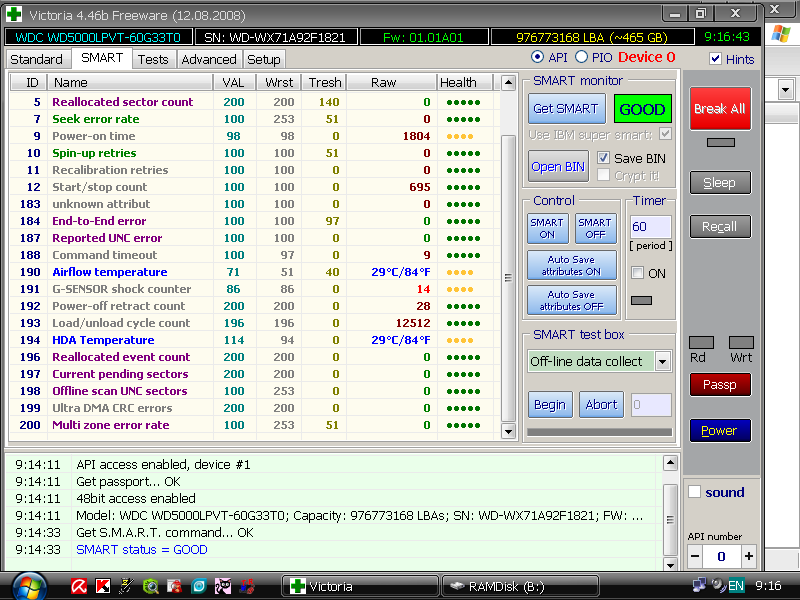This screenshot has width=800, height=600.
Task: Expand the Off-line data collect dropdown
Action: [x=662, y=362]
